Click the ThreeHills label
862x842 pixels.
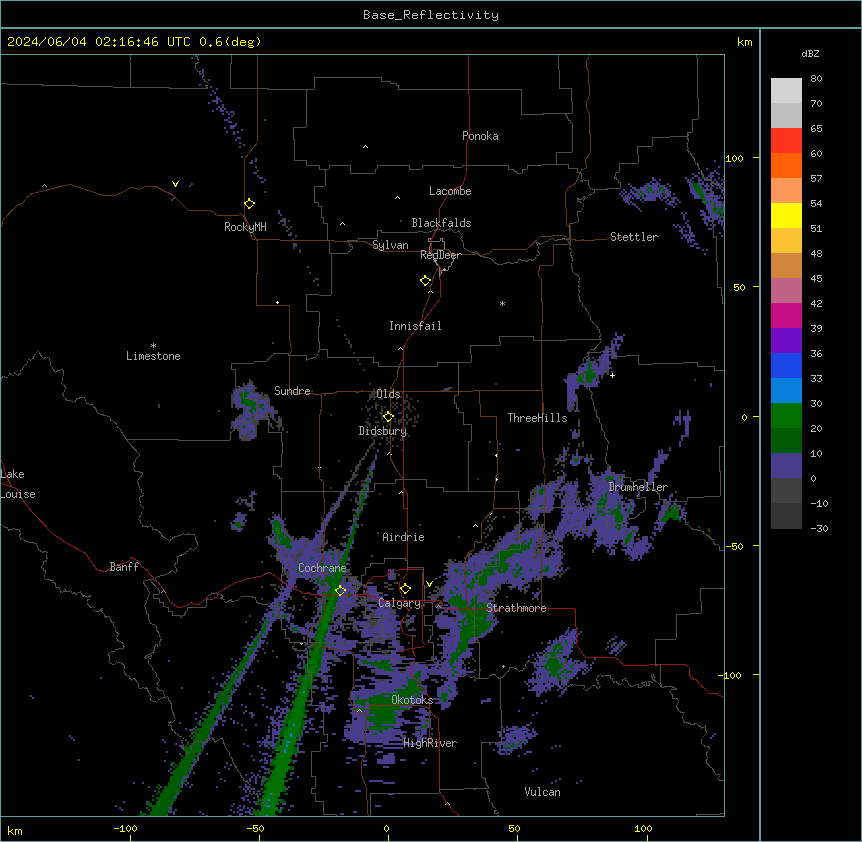(537, 418)
